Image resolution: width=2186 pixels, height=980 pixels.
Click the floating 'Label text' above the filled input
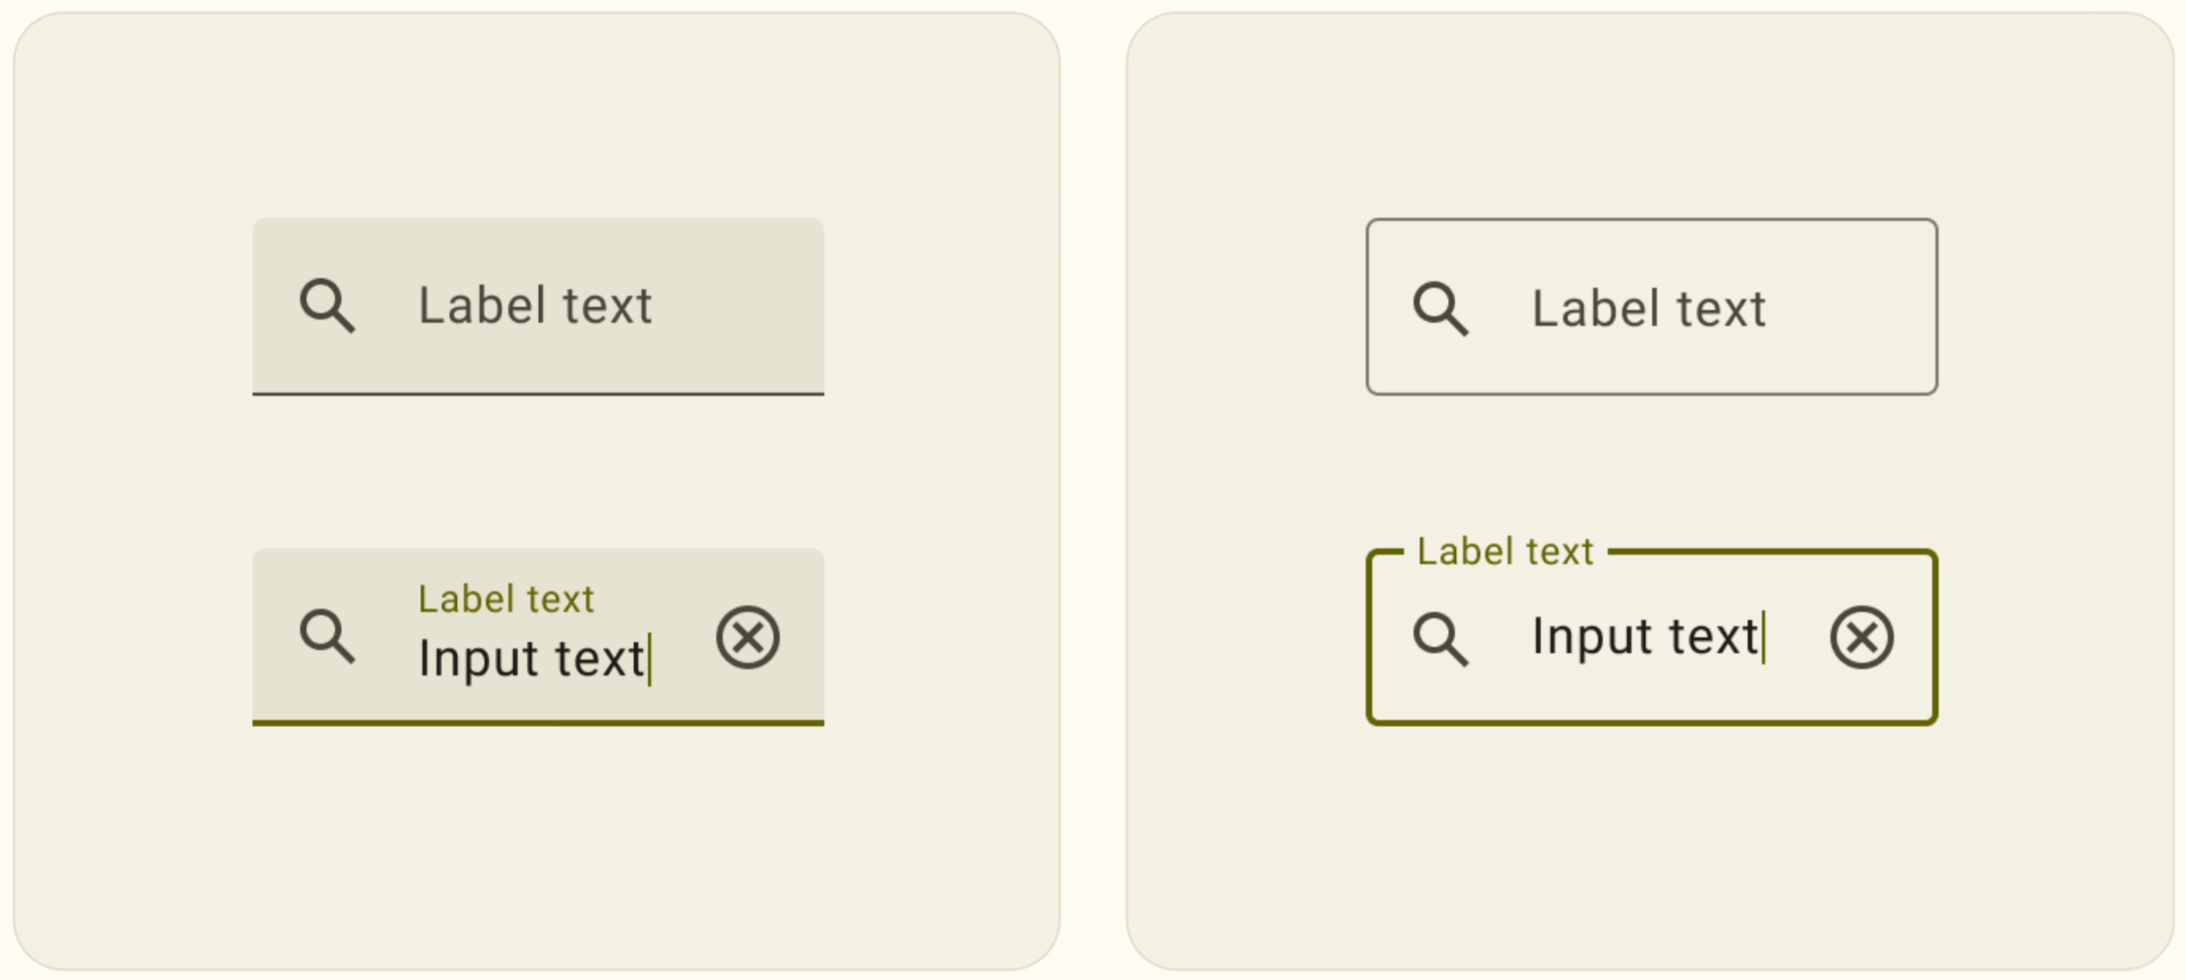[x=506, y=598]
